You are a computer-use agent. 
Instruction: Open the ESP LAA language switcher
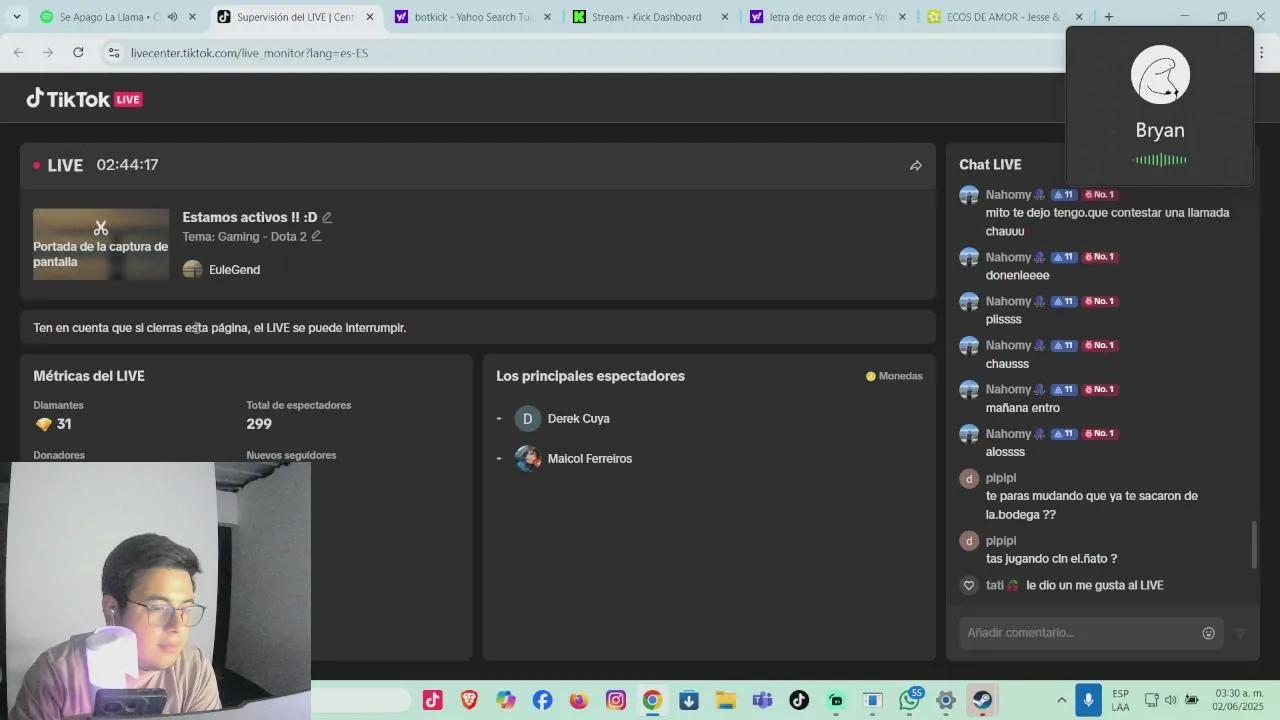[1120, 700]
